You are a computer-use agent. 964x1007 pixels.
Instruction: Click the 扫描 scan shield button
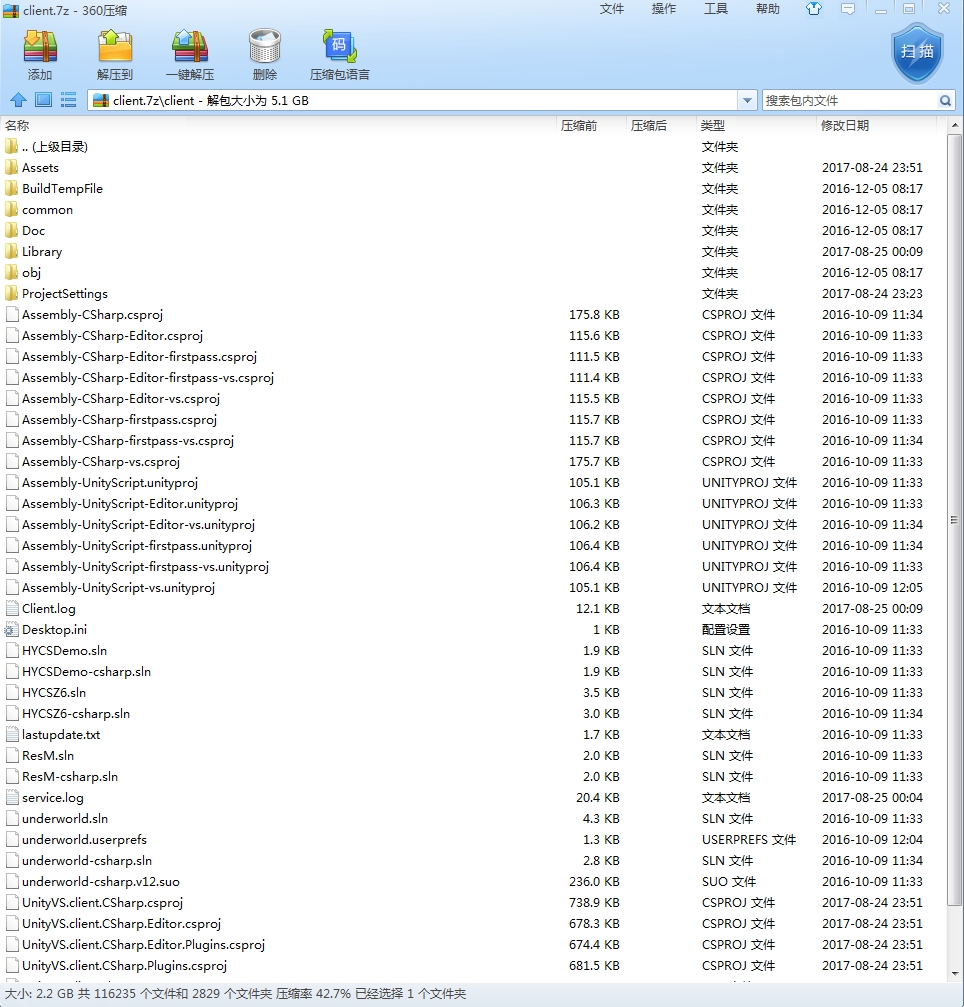click(916, 52)
